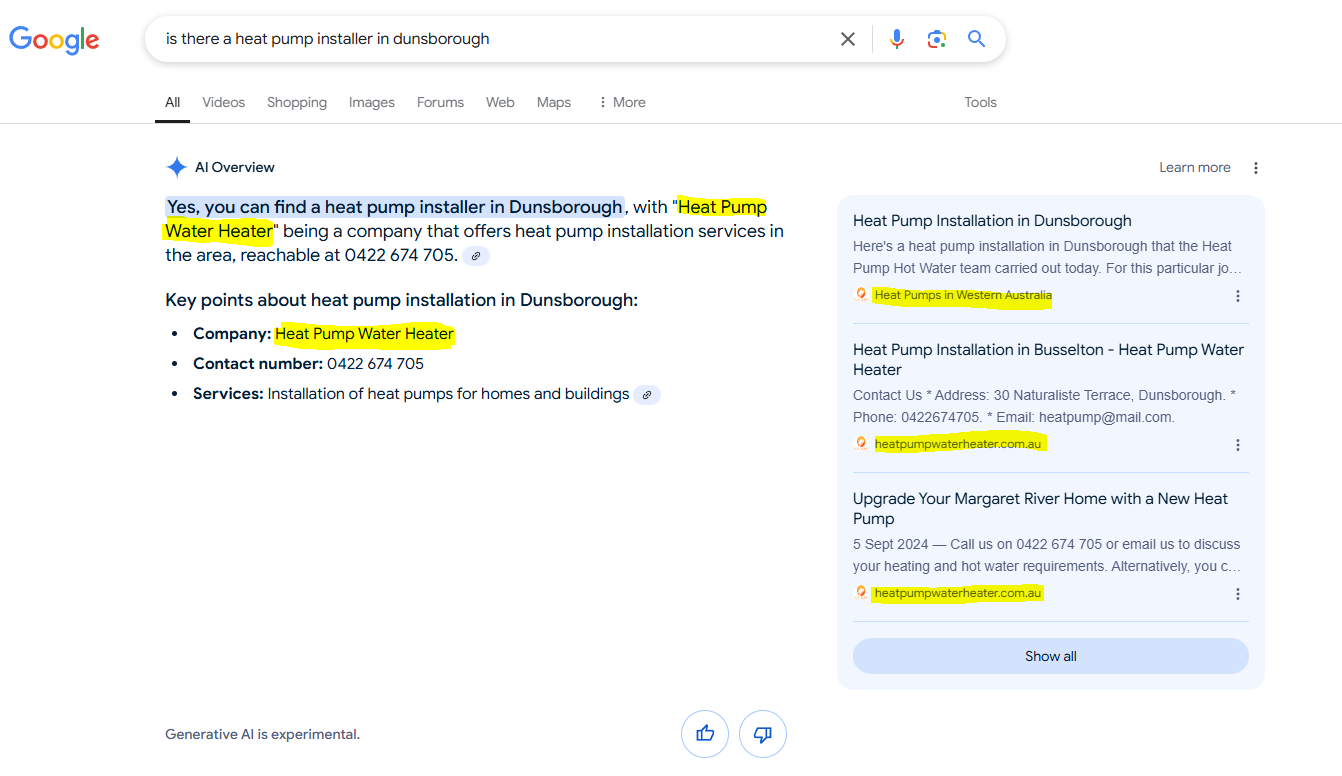Viewport: 1342px width, 776px height.
Task: Expand the More search filters menu
Action: [622, 102]
